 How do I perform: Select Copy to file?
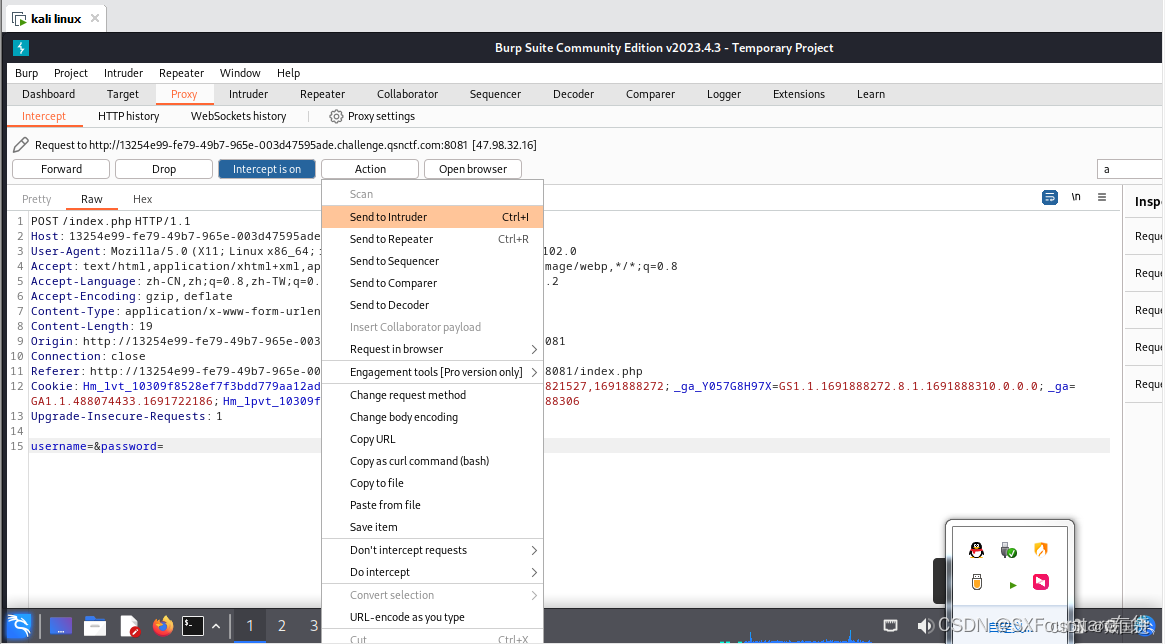coord(432,483)
